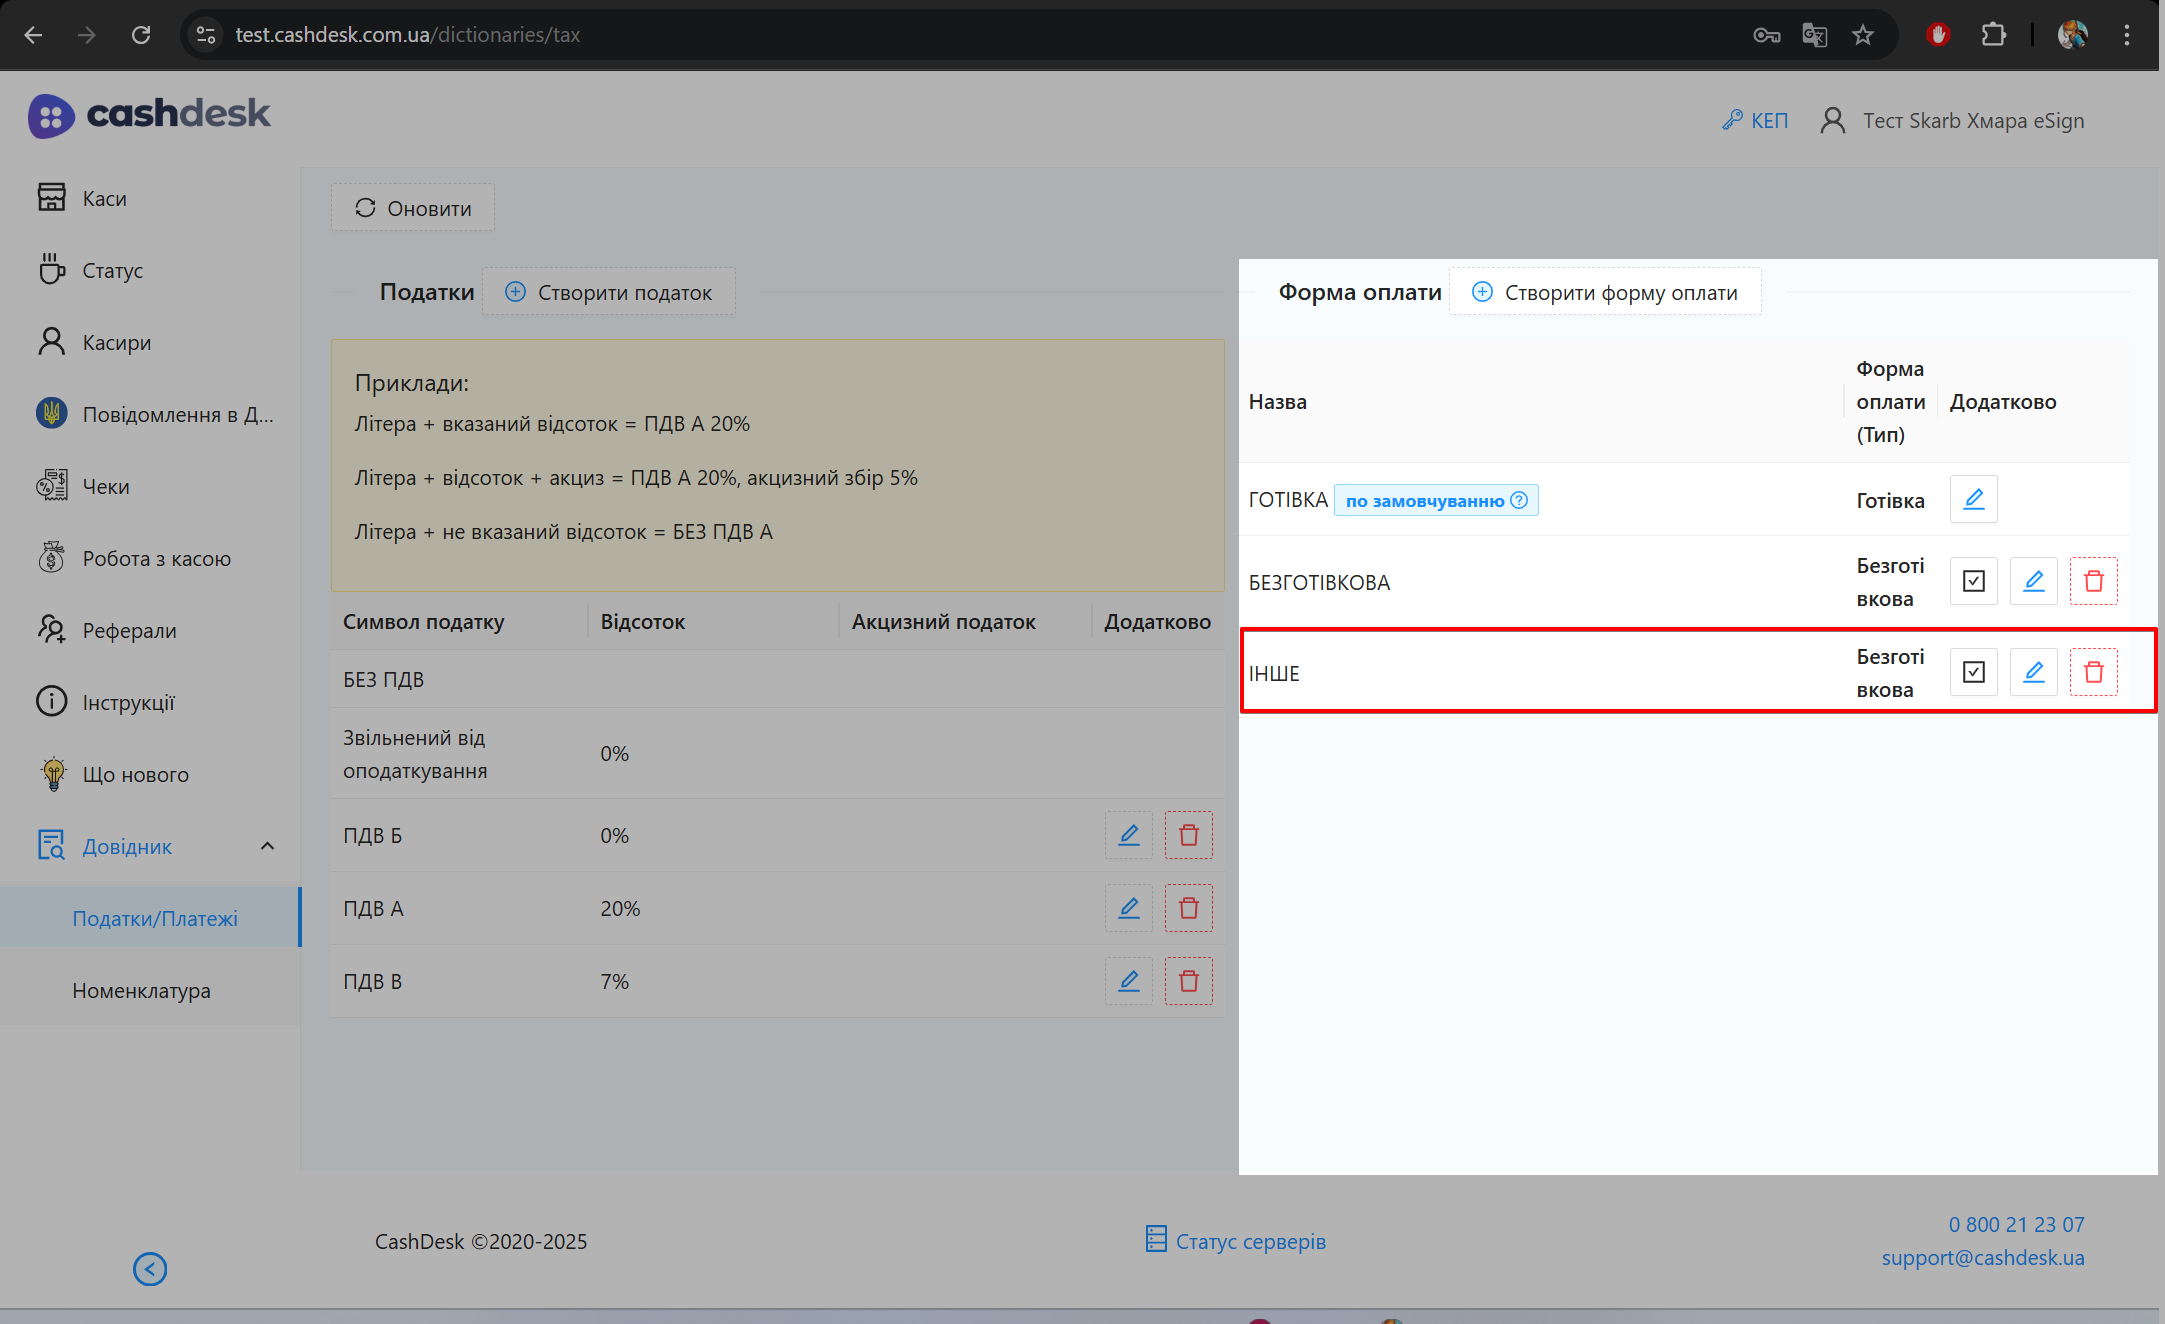2165x1324 pixels.
Task: Edit the ГОТІВКА payment form
Action: click(x=1973, y=499)
